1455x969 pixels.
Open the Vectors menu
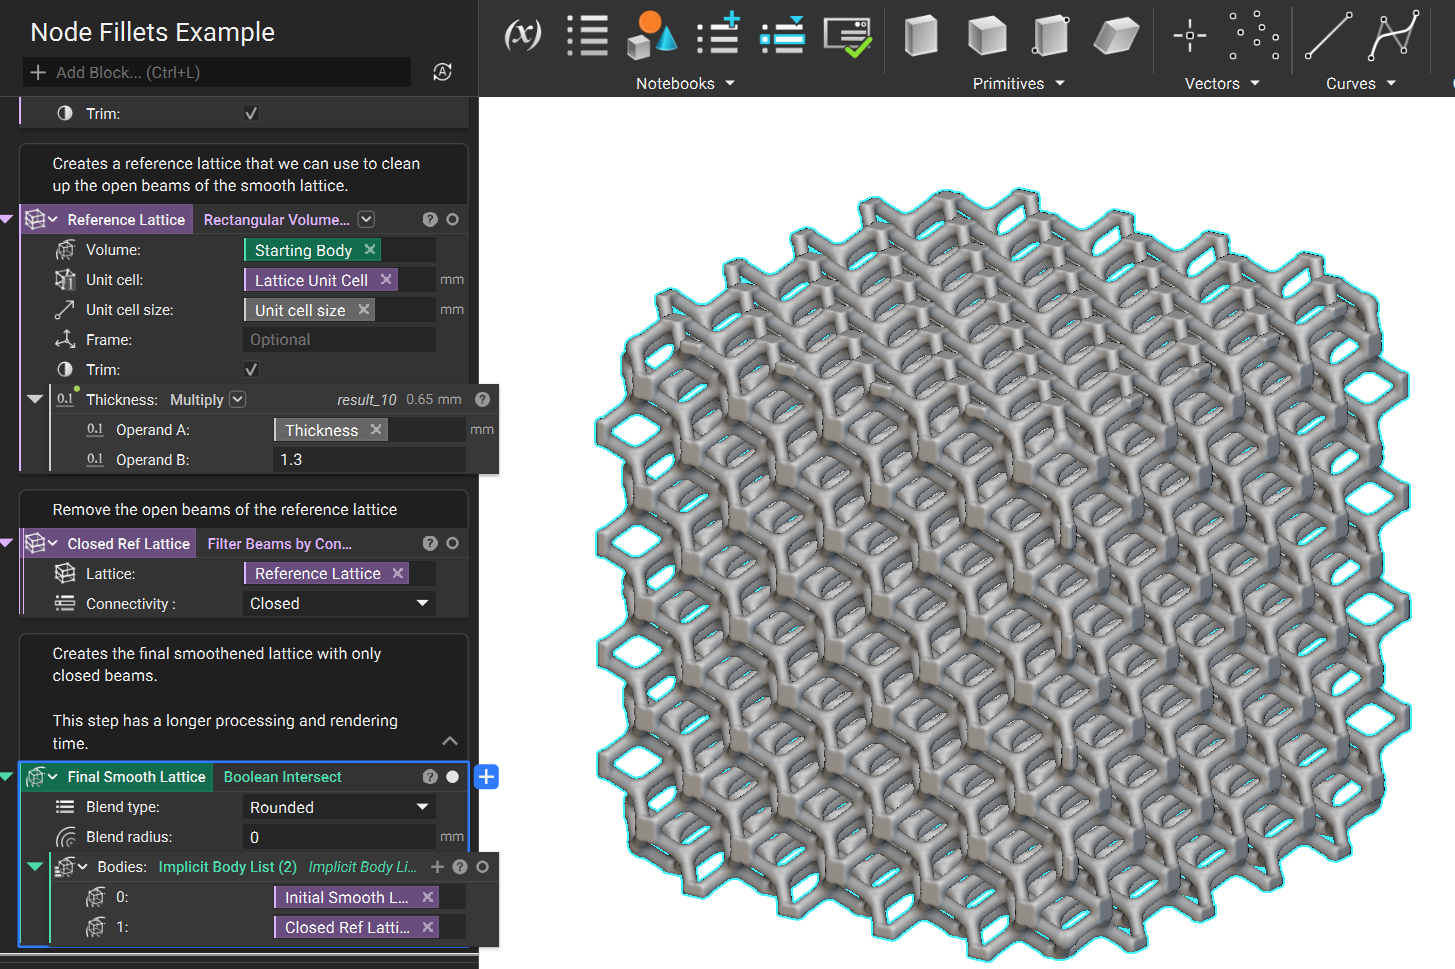coord(1222,84)
